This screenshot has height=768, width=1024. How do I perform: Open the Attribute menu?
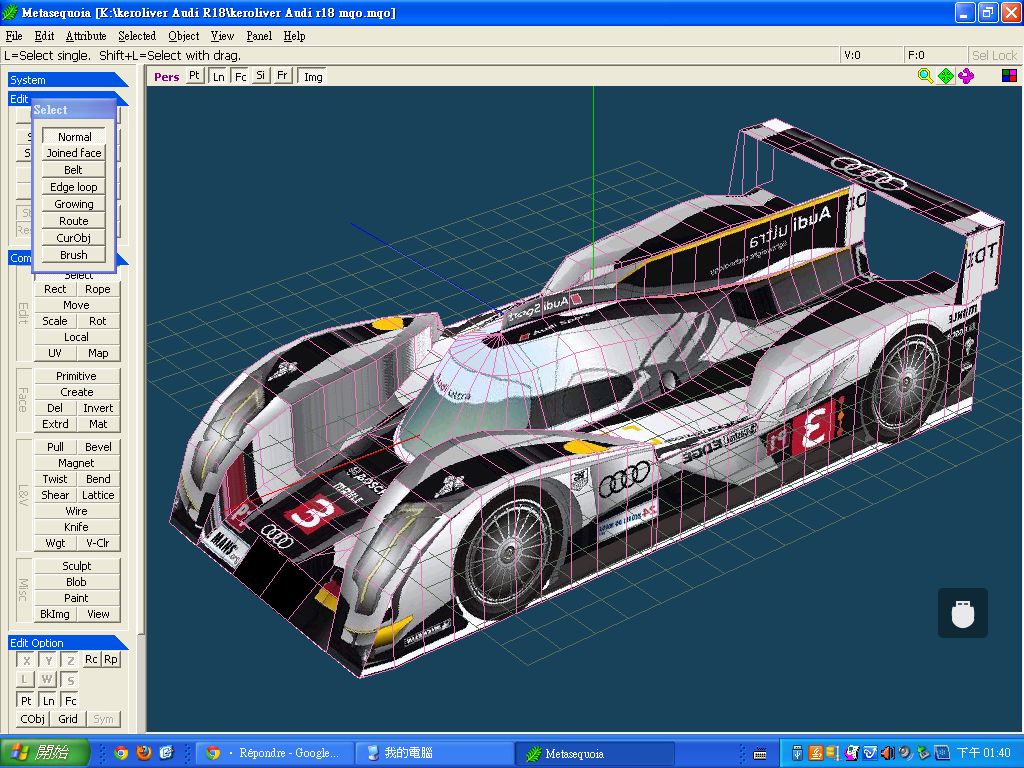click(86, 36)
